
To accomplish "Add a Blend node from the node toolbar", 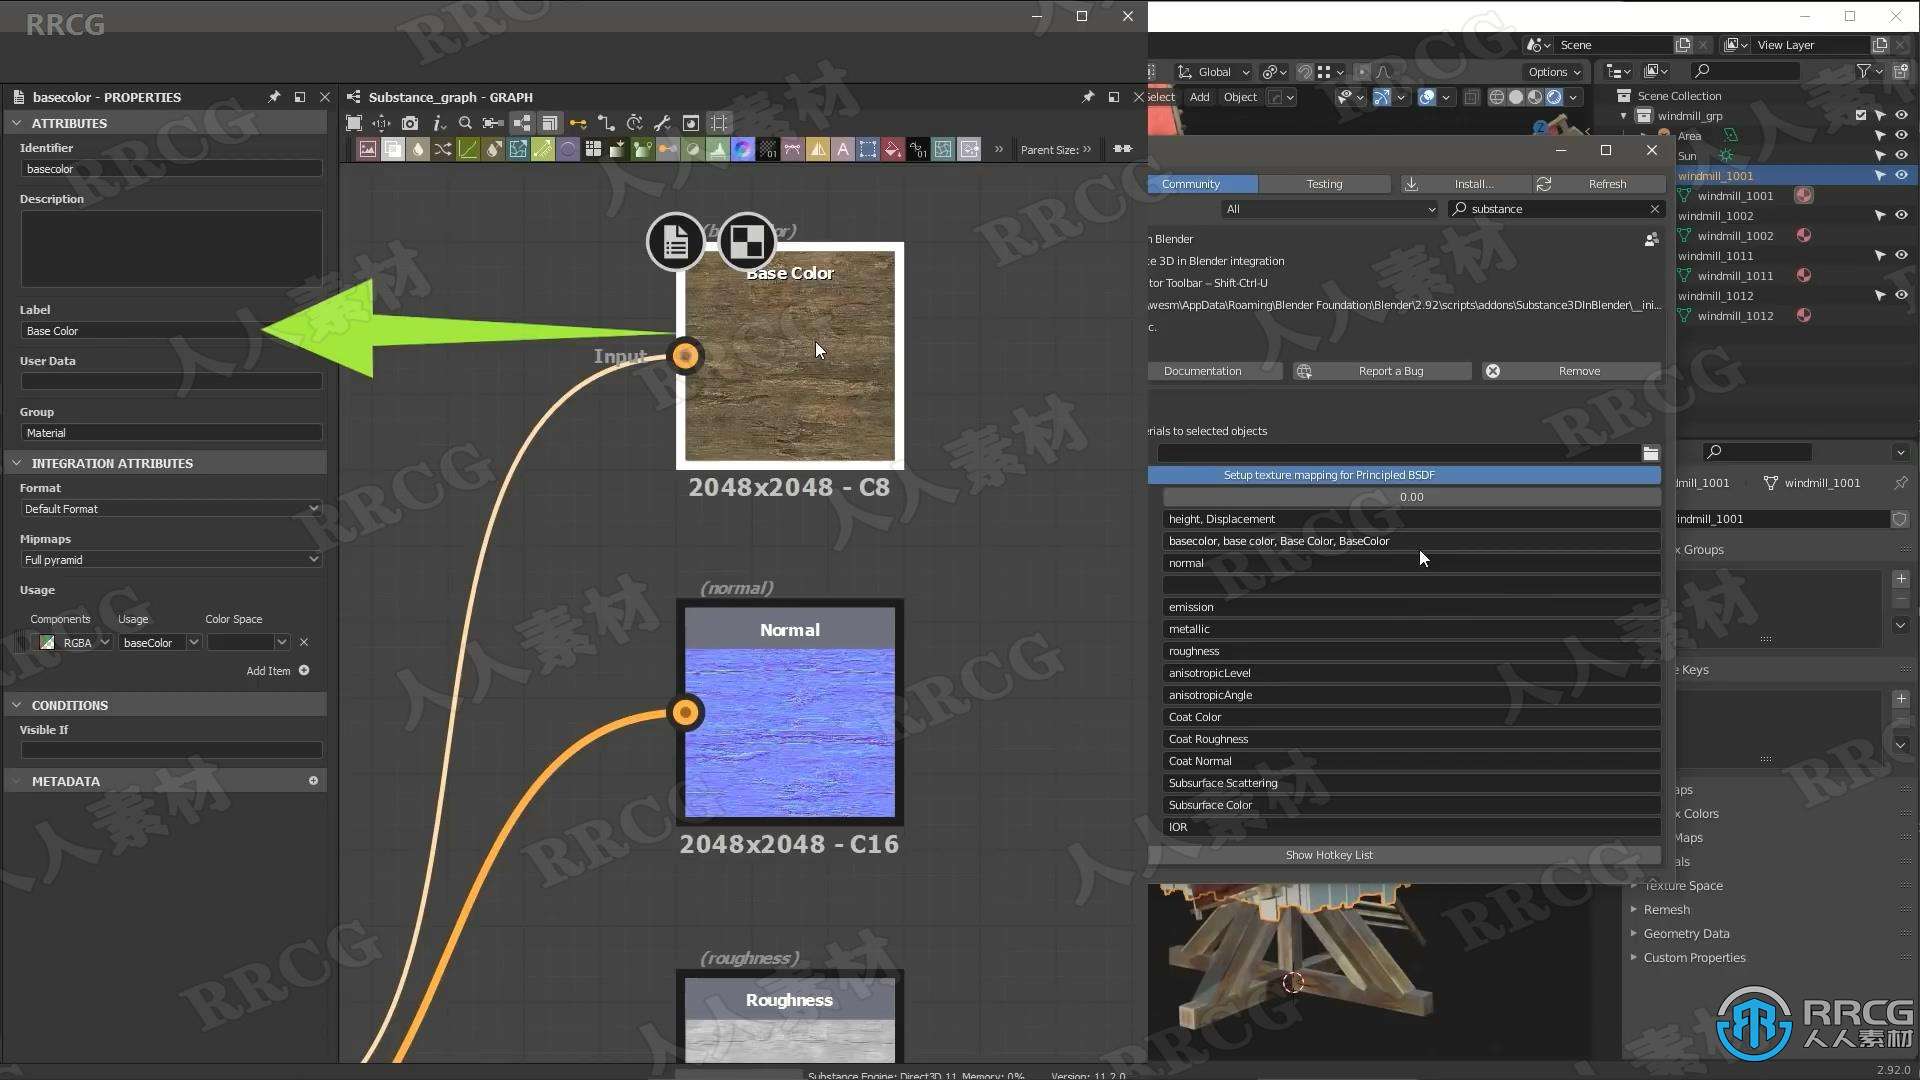I will (392, 149).
